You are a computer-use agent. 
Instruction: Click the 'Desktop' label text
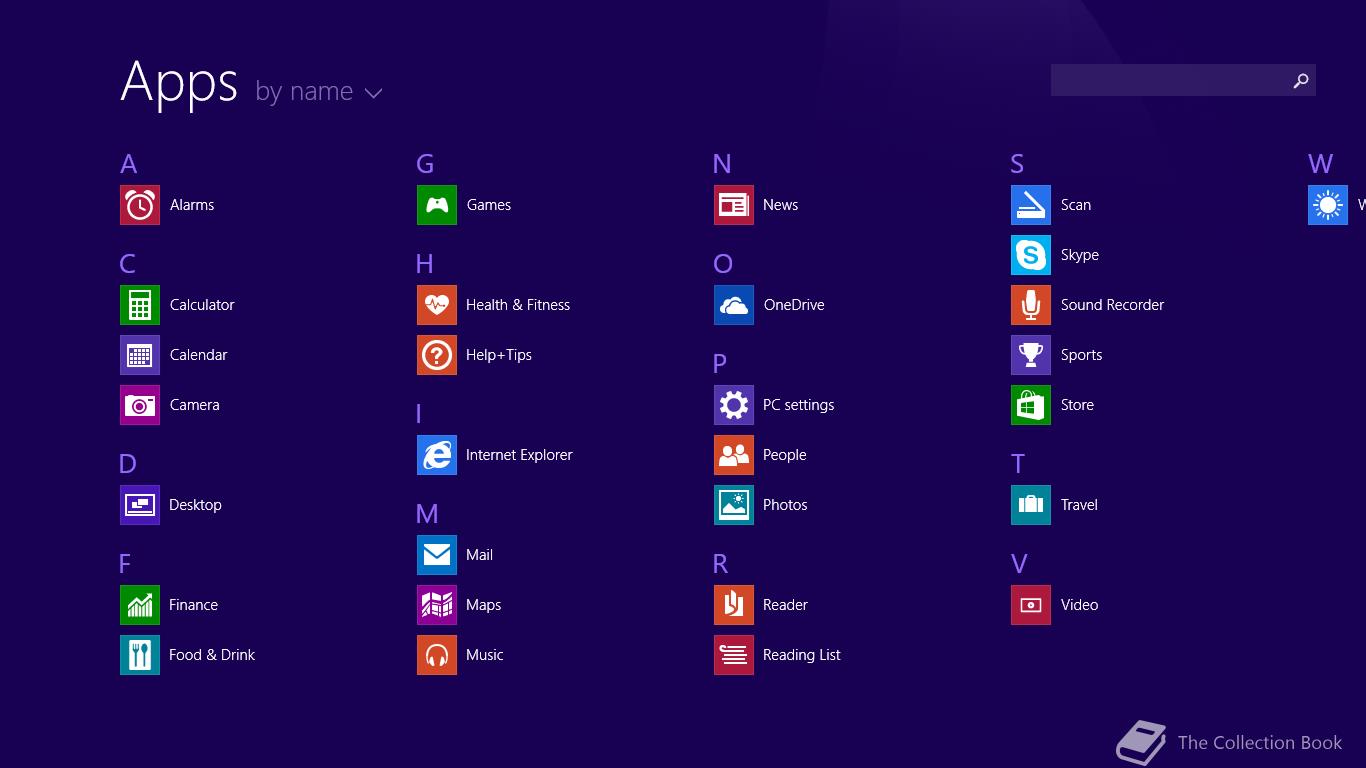[195, 505]
